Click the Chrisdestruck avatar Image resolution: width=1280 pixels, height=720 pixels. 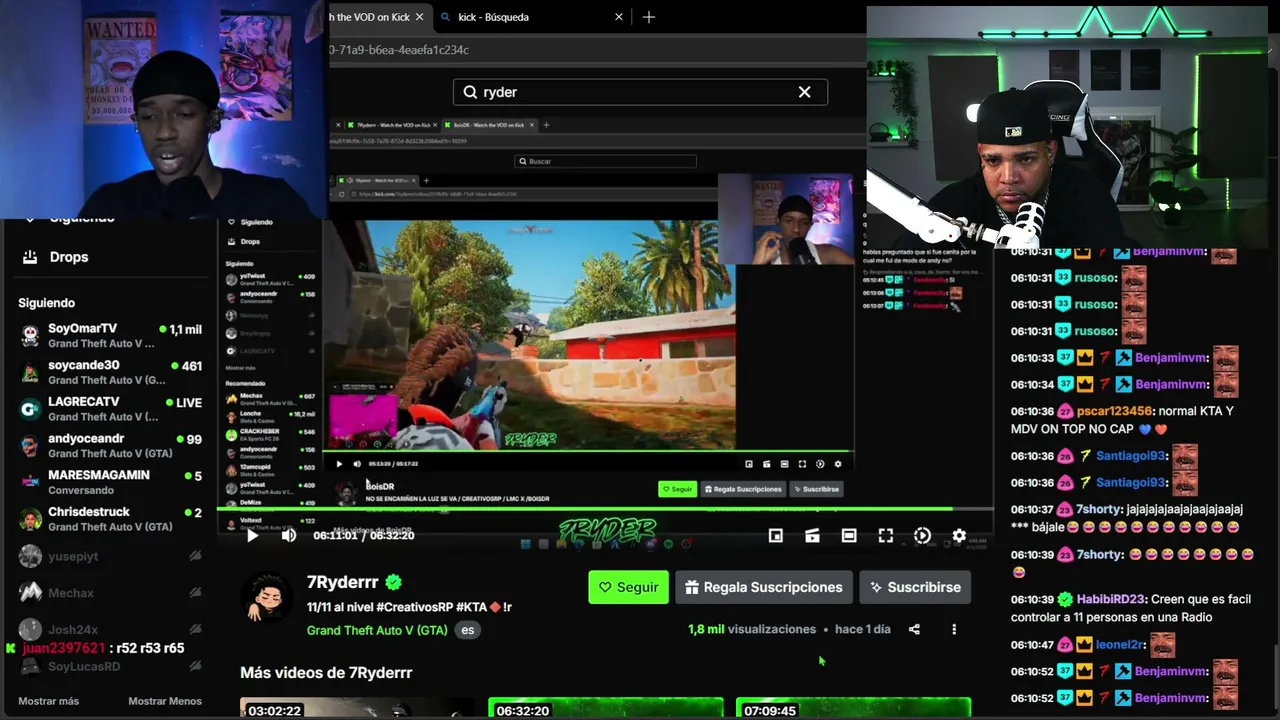30,519
